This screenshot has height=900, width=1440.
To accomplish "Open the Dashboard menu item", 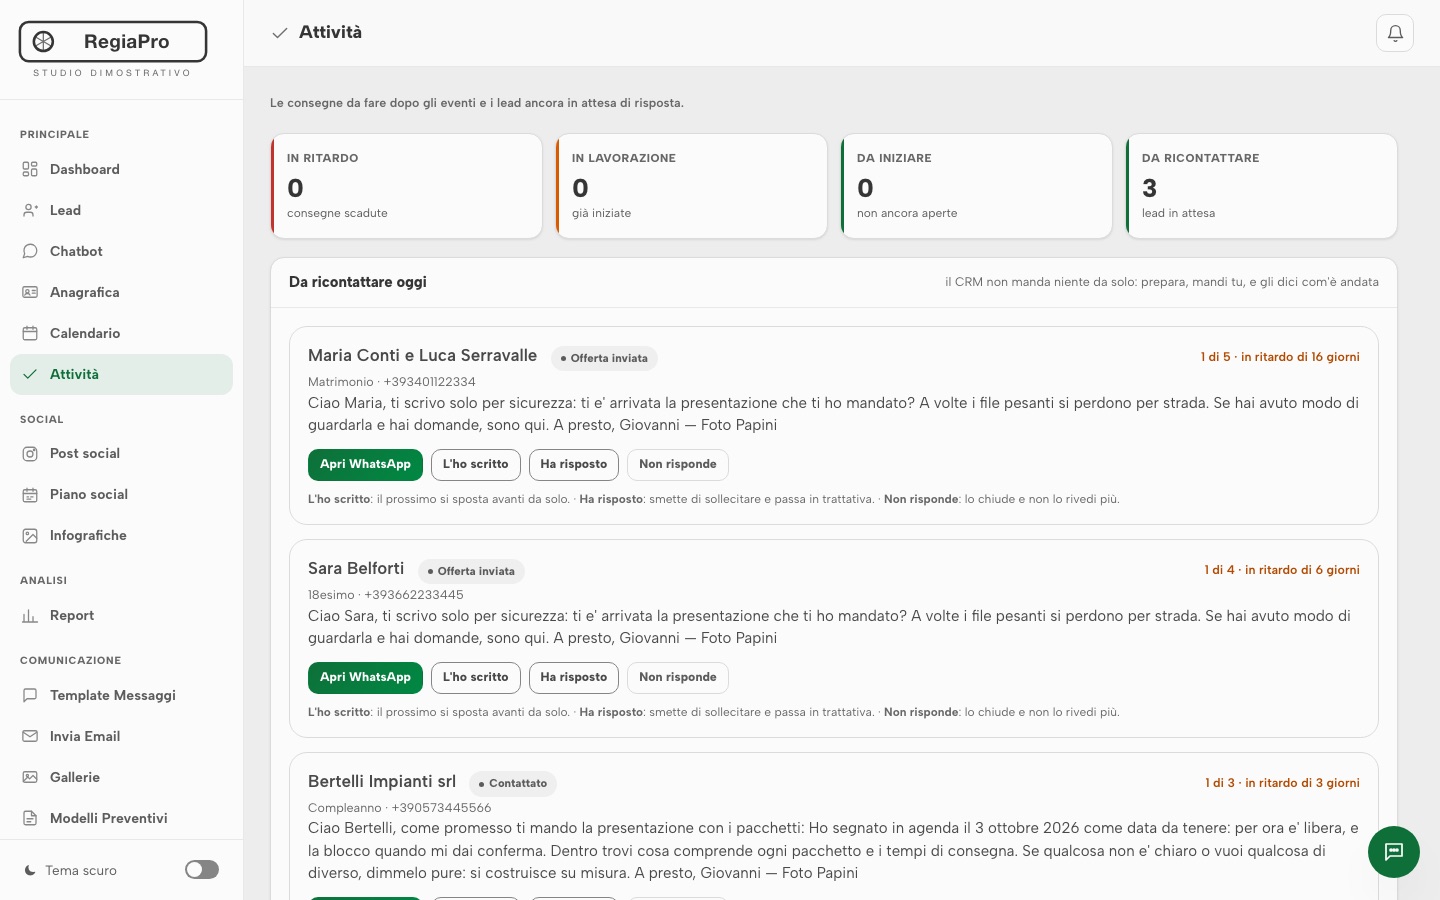I will 121,169.
